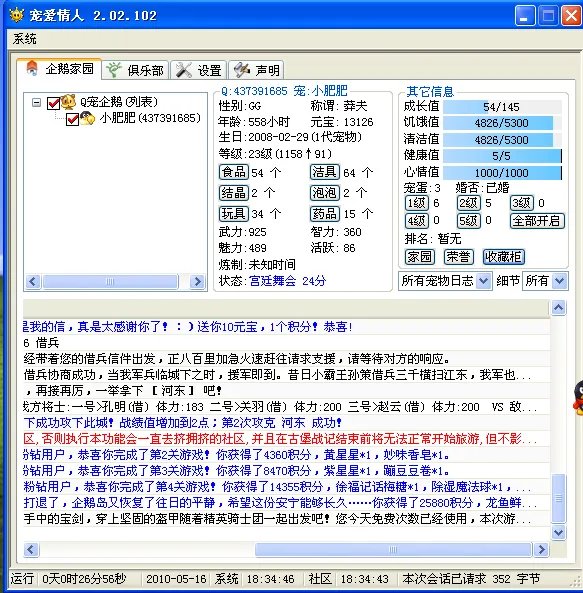The height and width of the screenshot is (593, 583).
Task: Select the log line mentioning 第3关游戏
Action: click(x=286, y=471)
